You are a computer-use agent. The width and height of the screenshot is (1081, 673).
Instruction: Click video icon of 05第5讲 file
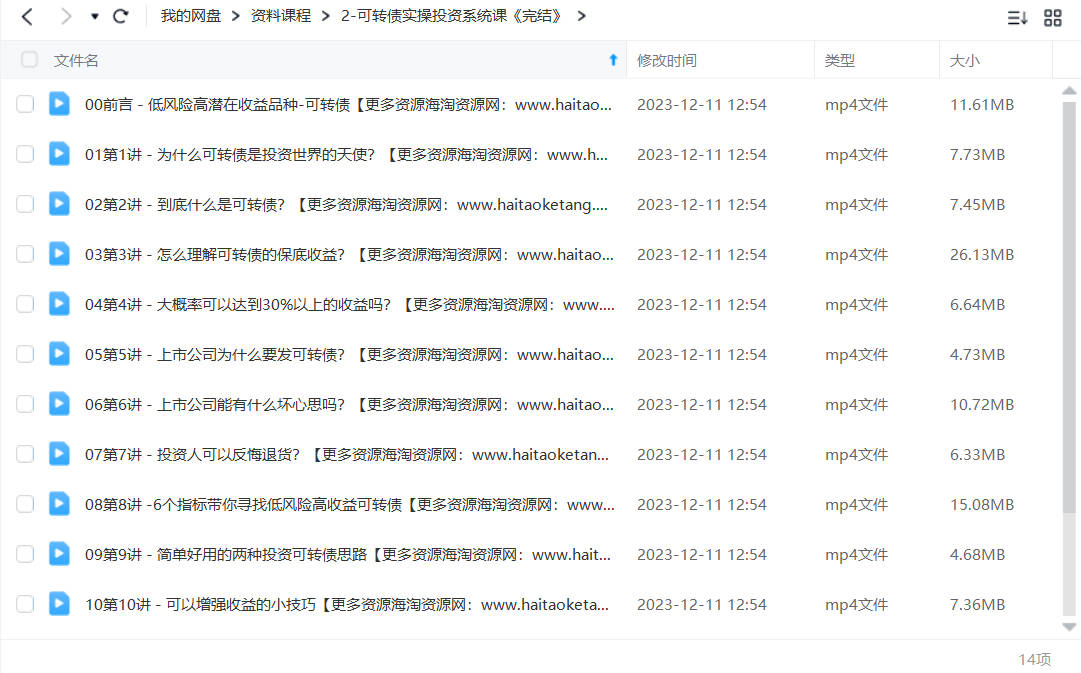(x=59, y=353)
